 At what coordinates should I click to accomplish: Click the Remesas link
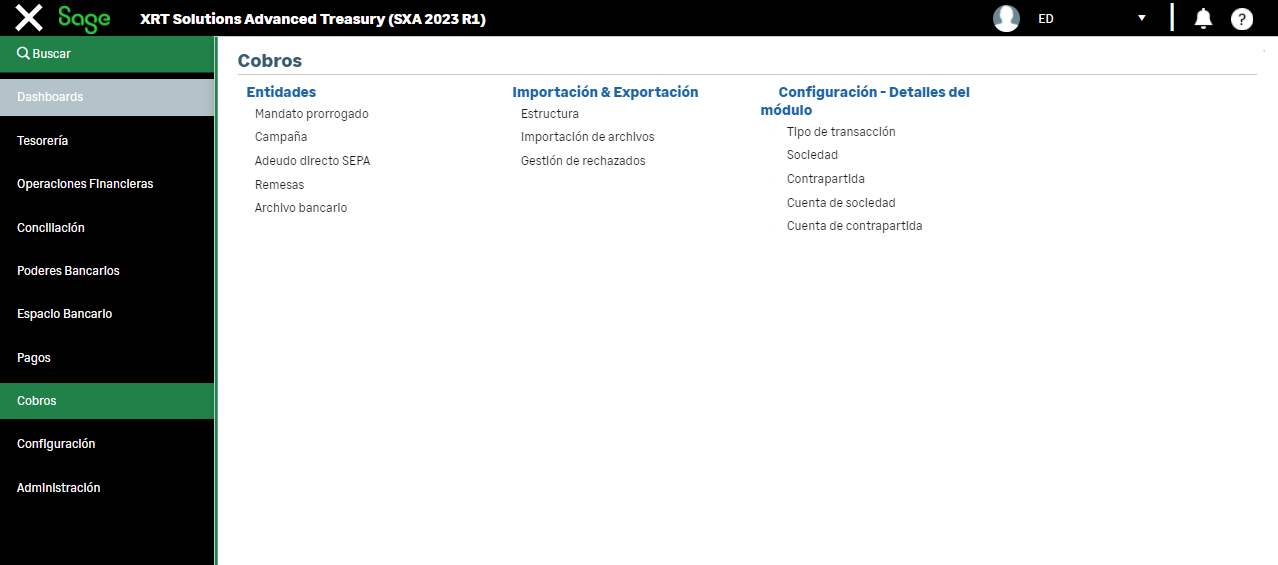[x=279, y=185]
